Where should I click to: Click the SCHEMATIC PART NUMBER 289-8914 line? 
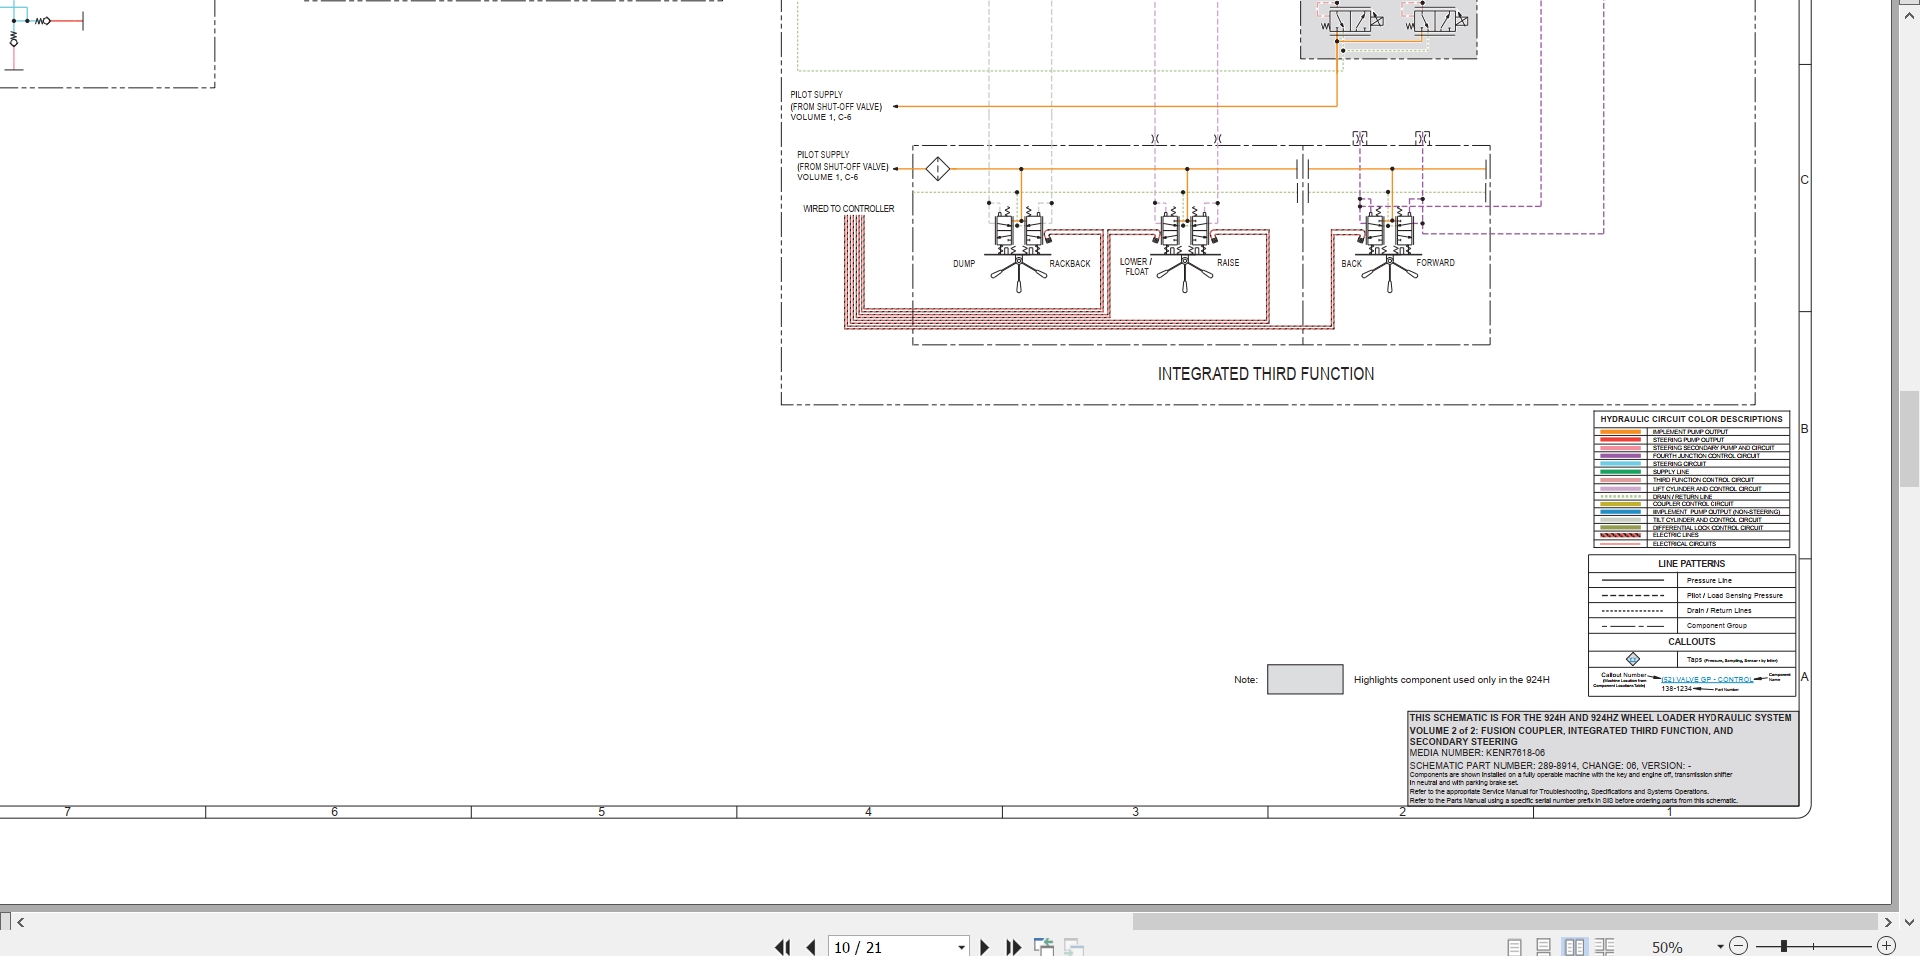click(1550, 765)
